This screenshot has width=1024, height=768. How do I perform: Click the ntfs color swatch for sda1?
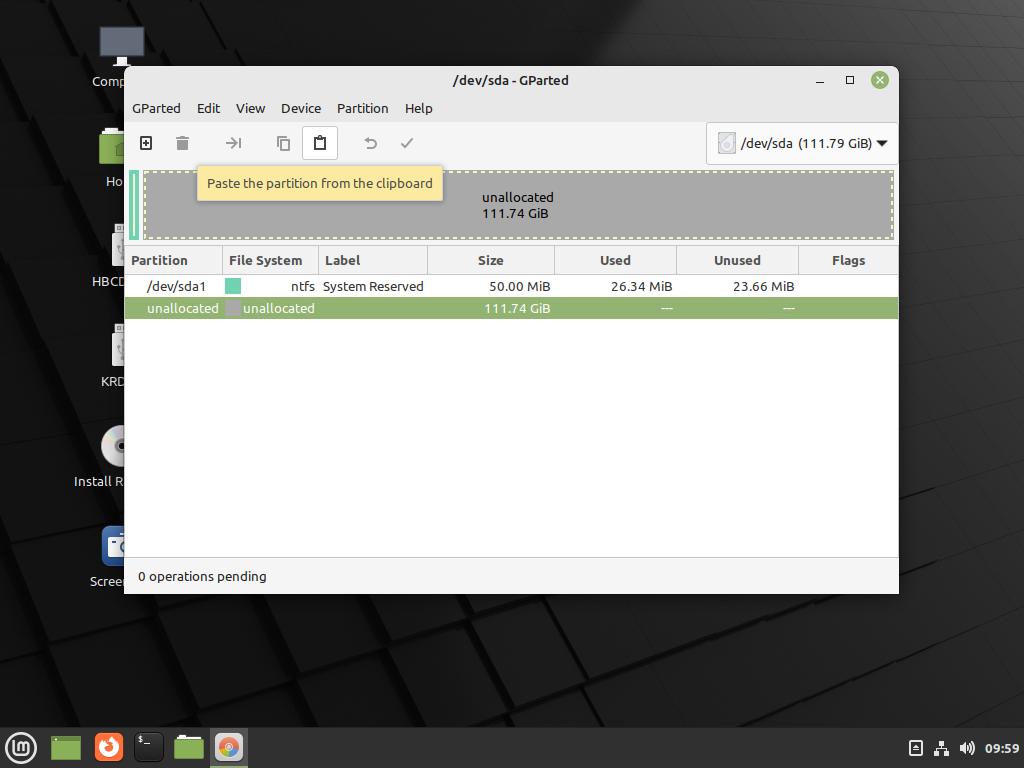pos(233,286)
